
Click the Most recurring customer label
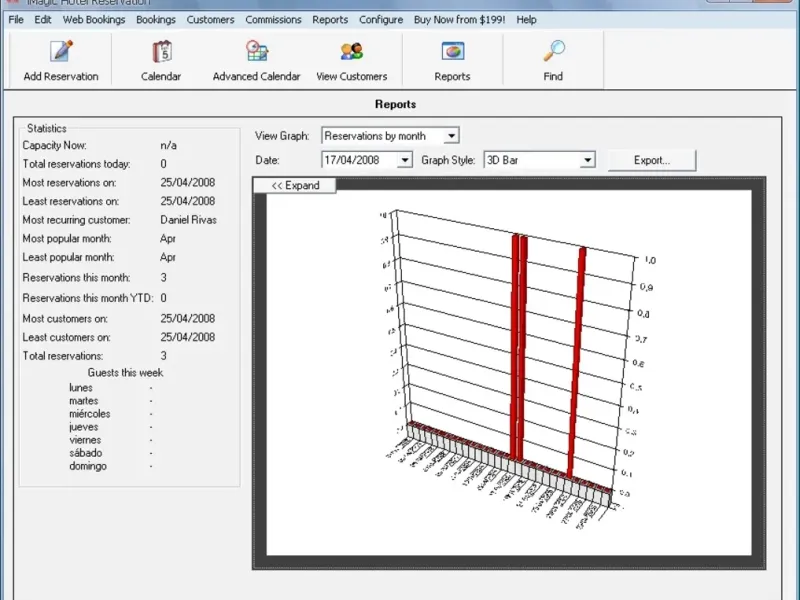(x=76, y=220)
